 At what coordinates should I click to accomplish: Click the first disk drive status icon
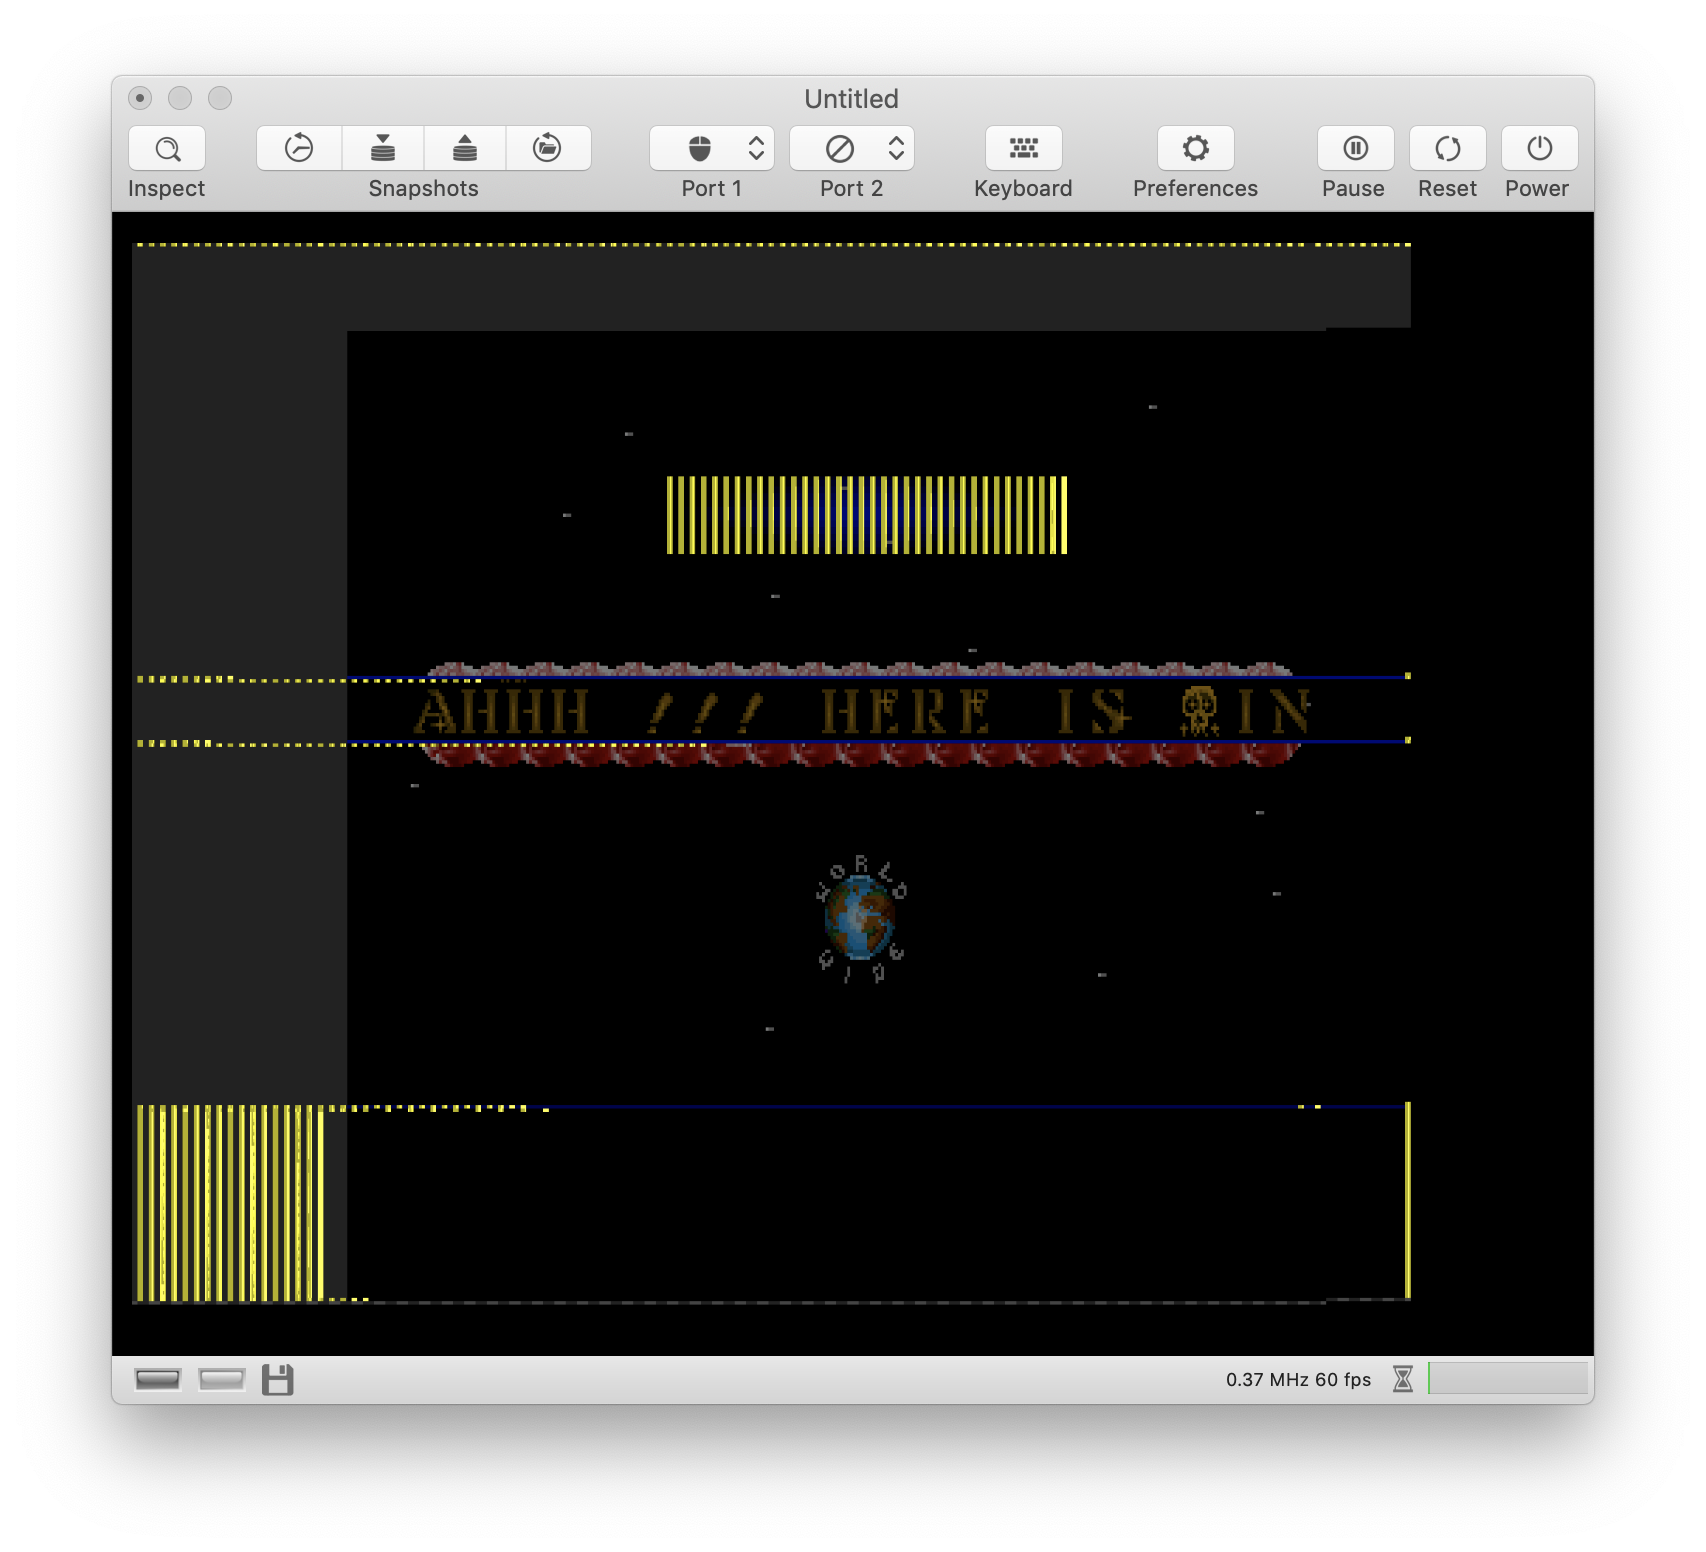coord(158,1380)
